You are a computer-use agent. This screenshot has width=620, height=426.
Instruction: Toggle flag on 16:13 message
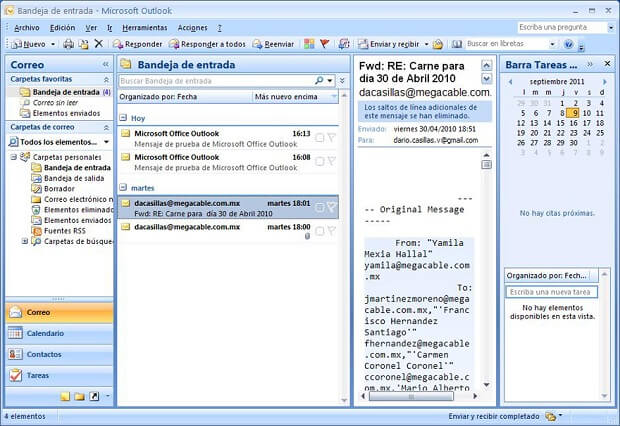tap(332, 138)
